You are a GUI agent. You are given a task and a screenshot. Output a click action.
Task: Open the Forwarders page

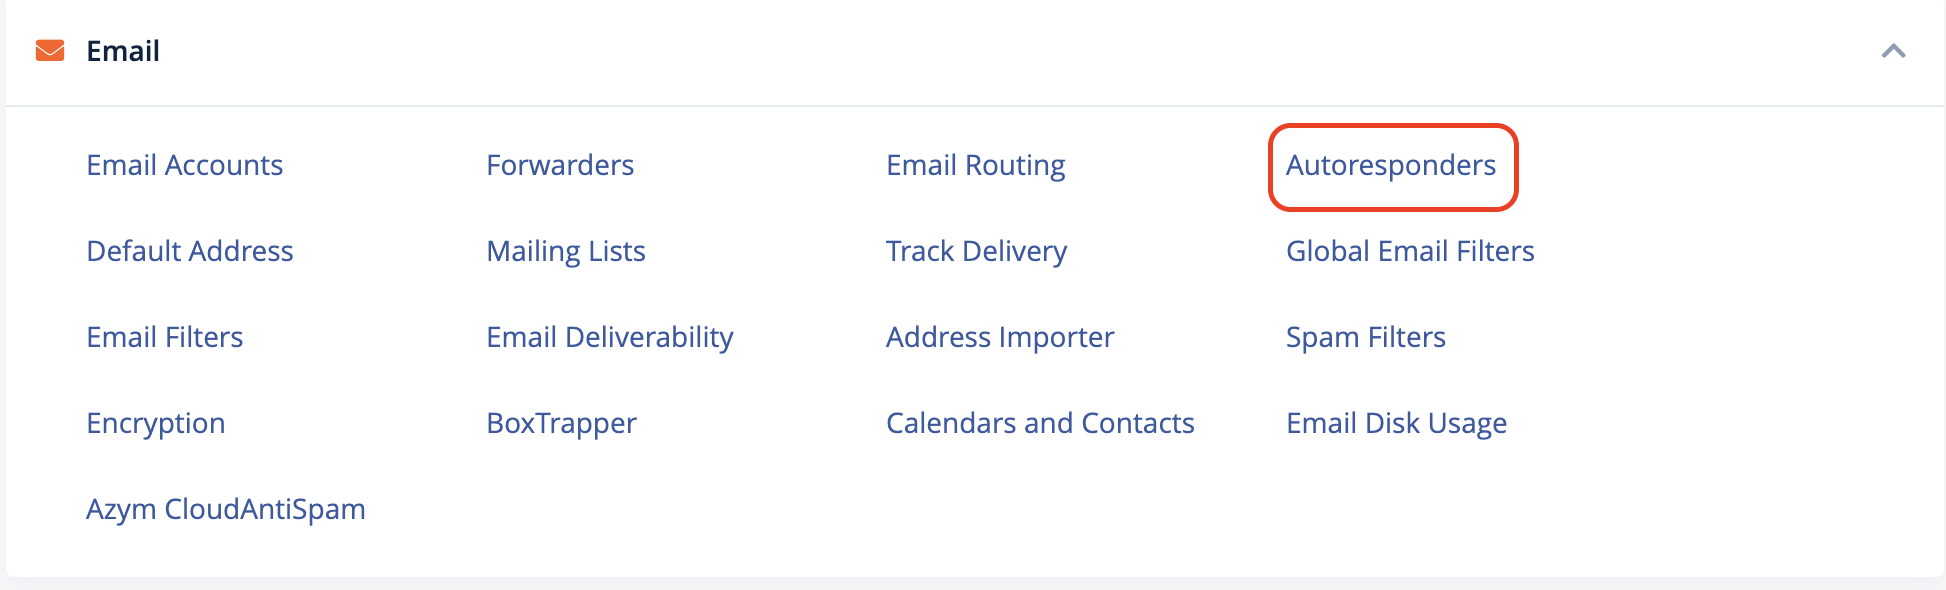[560, 165]
